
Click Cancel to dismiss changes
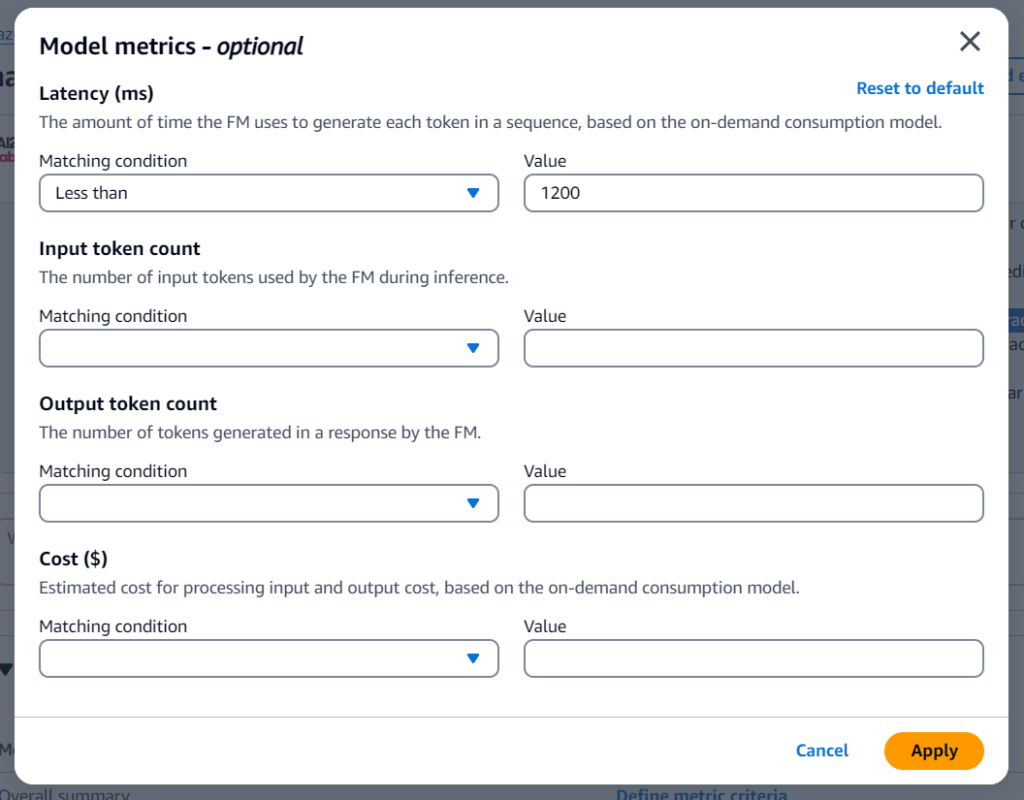pos(822,750)
